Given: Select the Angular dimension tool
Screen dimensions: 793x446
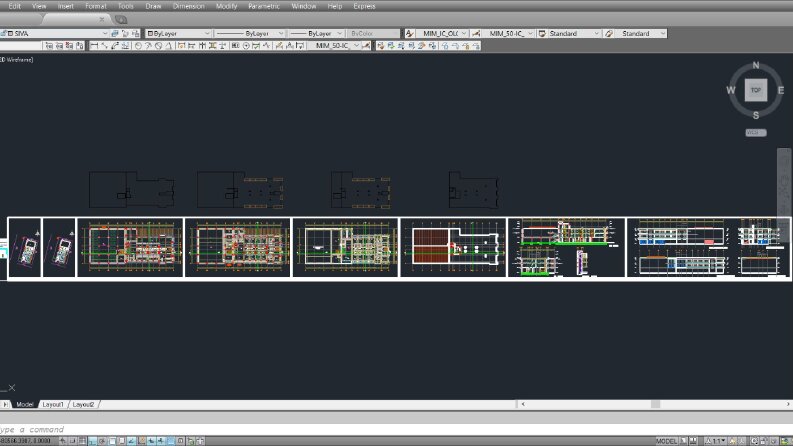Looking at the screenshot, I should pos(168,46).
